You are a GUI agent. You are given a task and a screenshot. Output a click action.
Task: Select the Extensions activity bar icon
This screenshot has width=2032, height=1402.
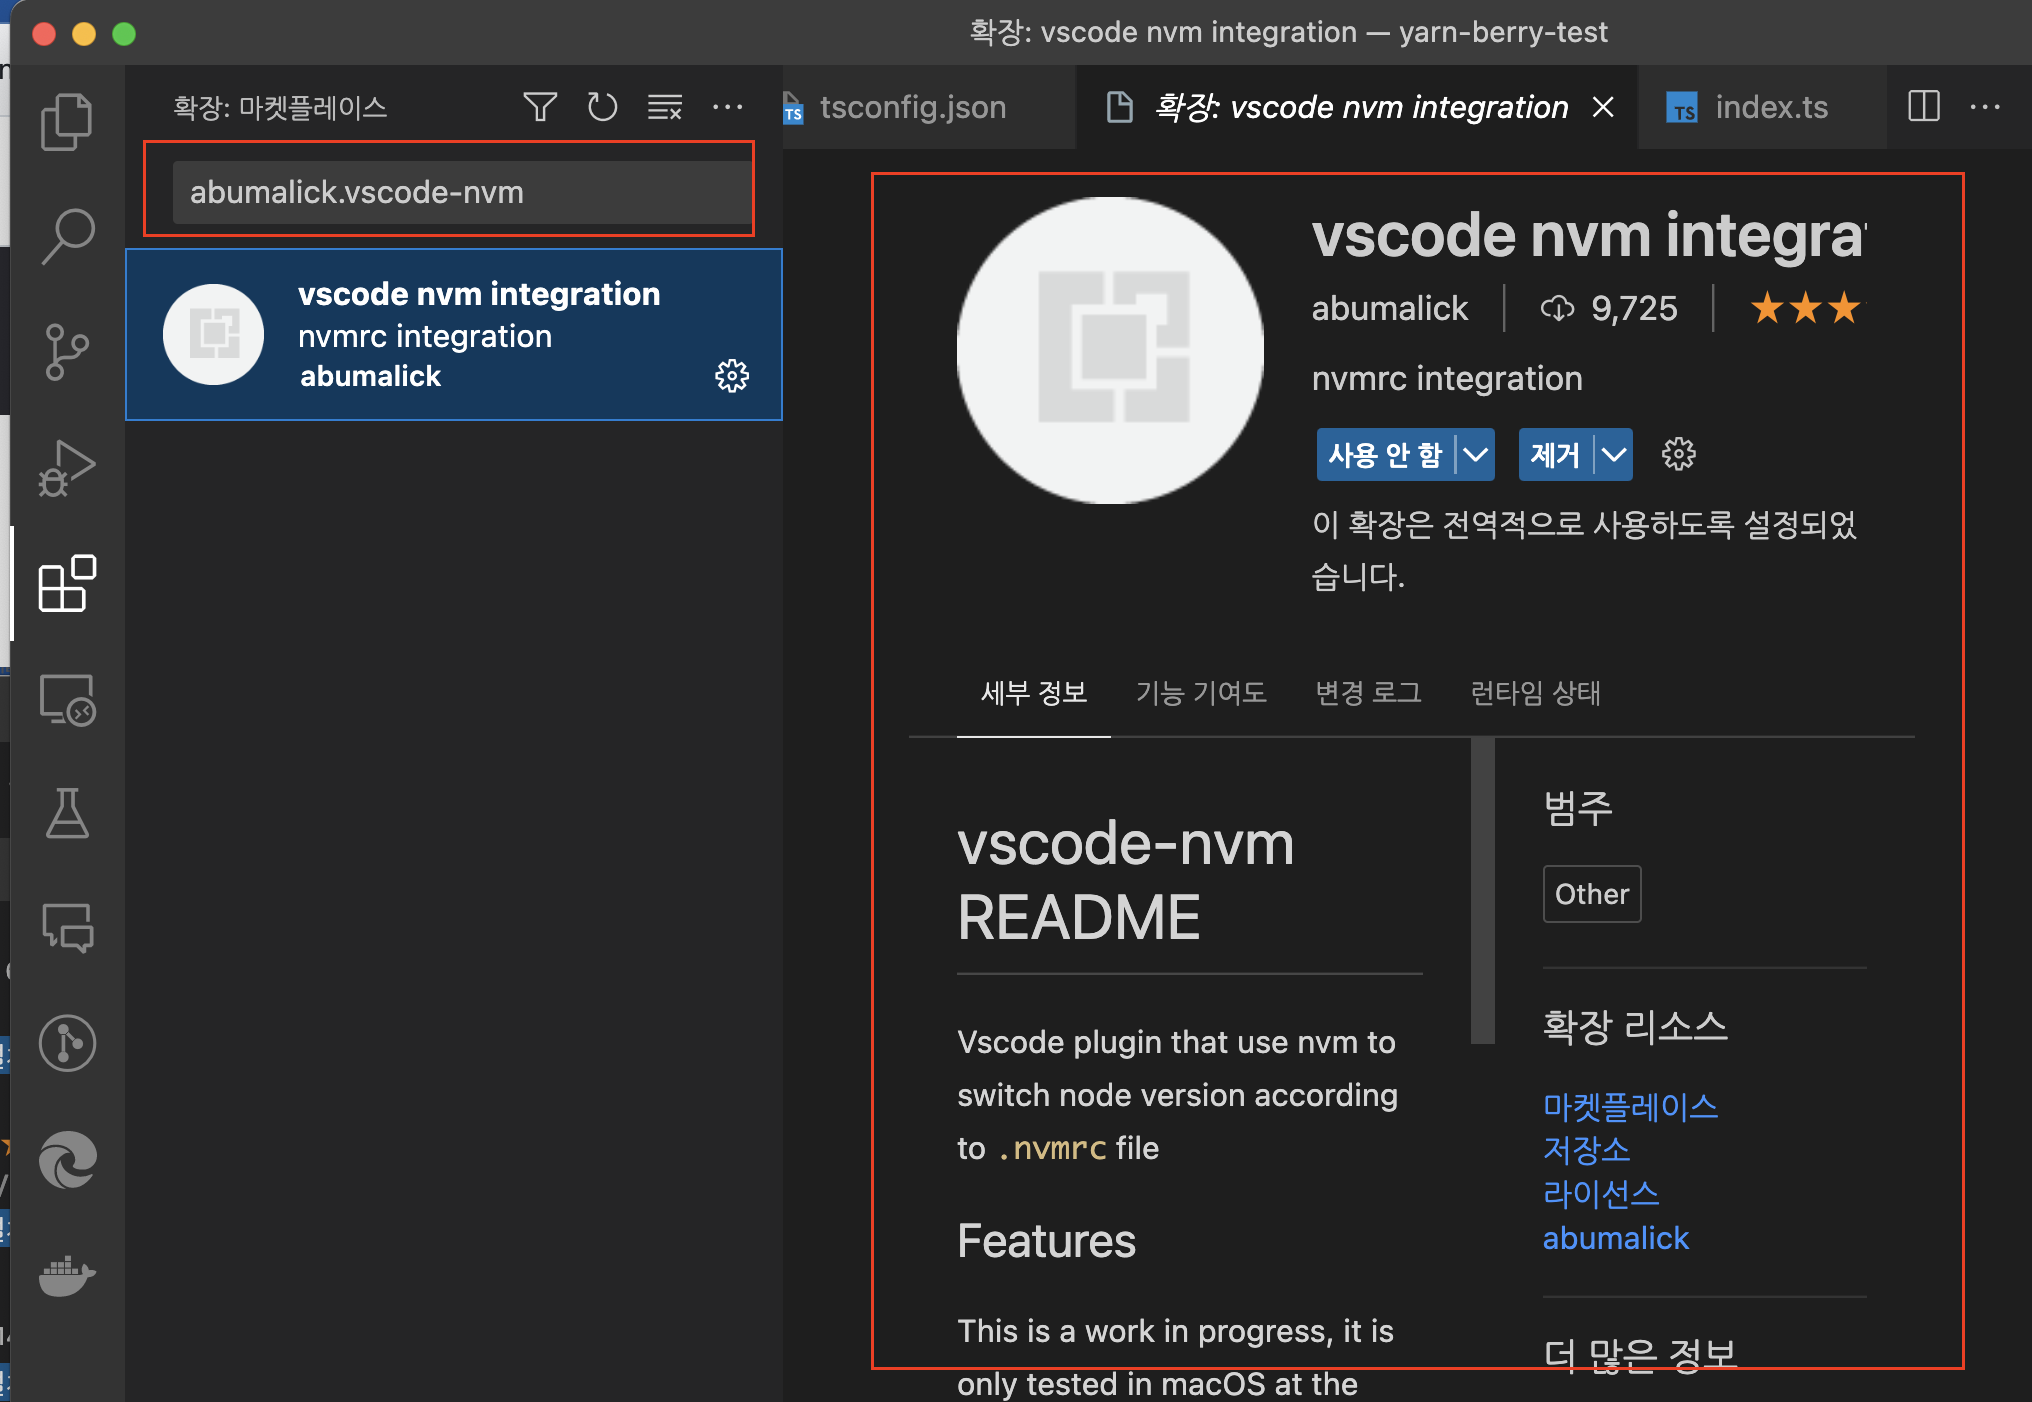point(67,583)
